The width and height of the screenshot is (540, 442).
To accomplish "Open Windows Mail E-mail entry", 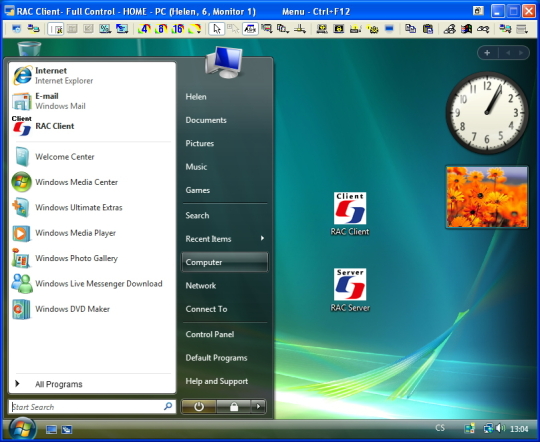I will [x=92, y=101].
